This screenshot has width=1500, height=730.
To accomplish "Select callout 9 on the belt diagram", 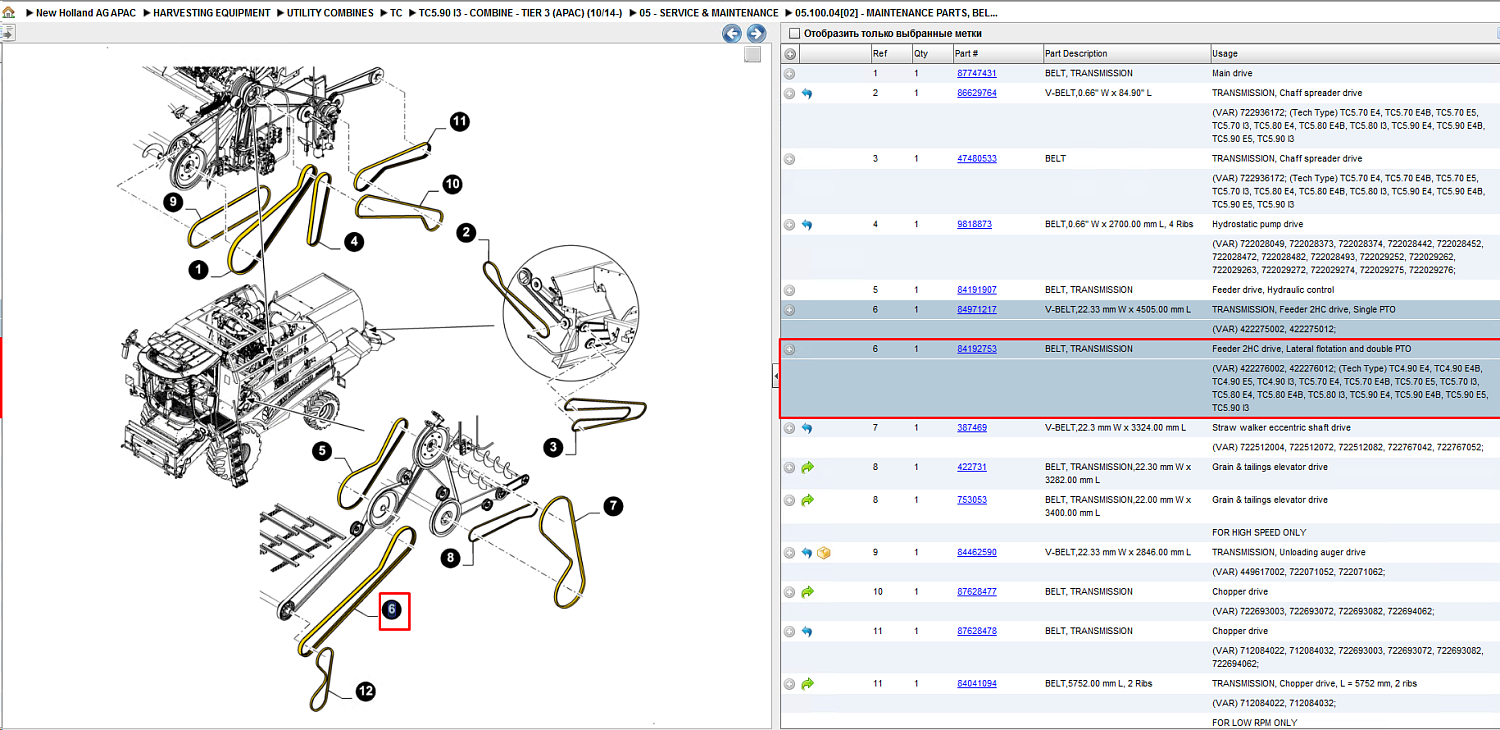I will coord(174,202).
